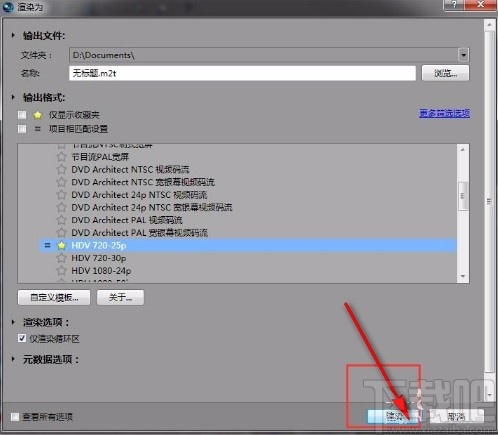Collapse the 输出文件 section triangle
Screen dimensions: 498x435
click(13, 35)
